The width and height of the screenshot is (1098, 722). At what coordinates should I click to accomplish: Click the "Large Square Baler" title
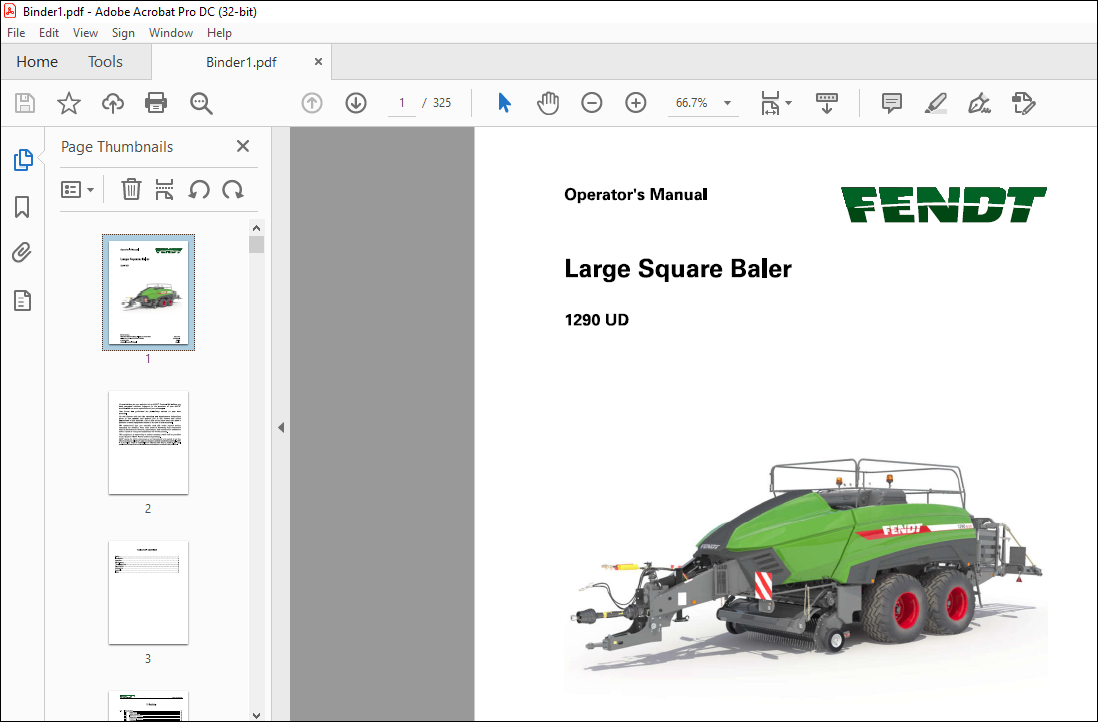(678, 269)
